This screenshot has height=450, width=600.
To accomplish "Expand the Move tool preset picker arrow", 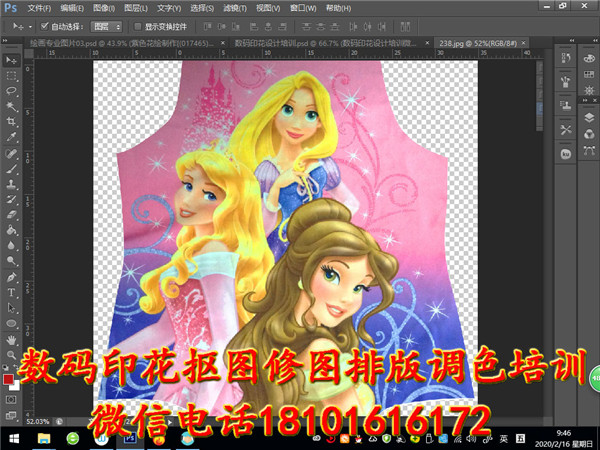I will pyautogui.click(x=29, y=26).
